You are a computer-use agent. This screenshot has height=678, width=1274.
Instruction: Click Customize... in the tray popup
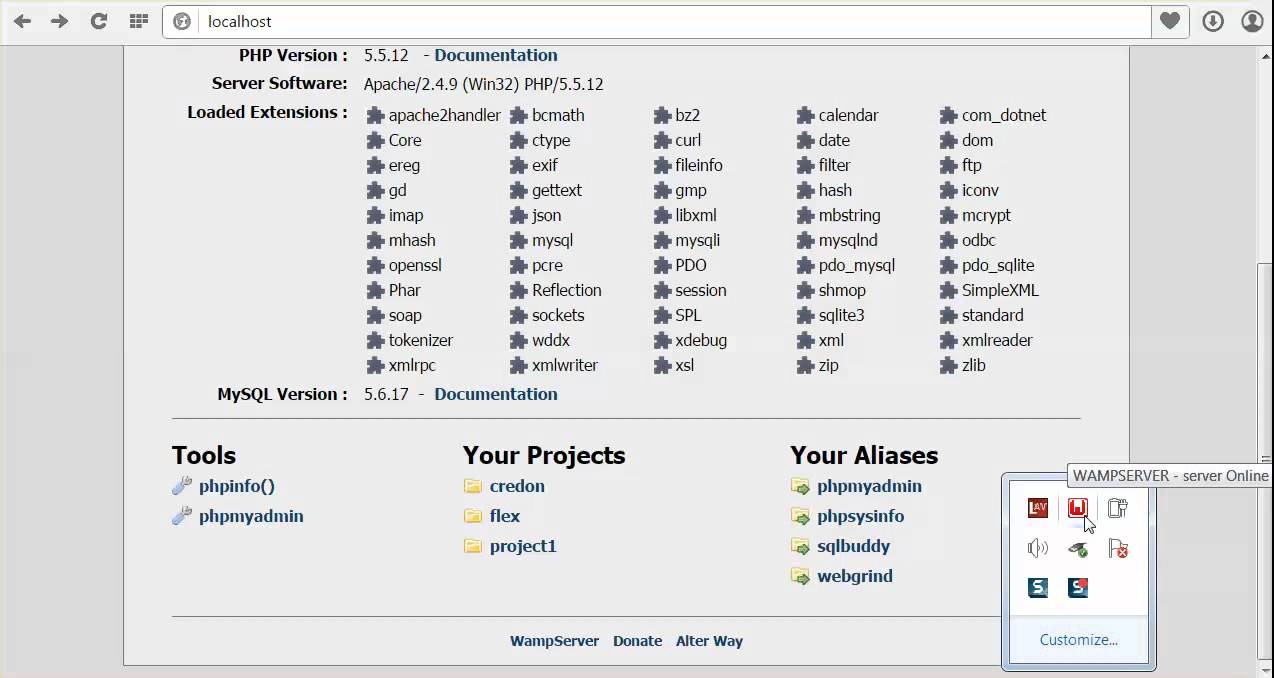[x=1078, y=640]
